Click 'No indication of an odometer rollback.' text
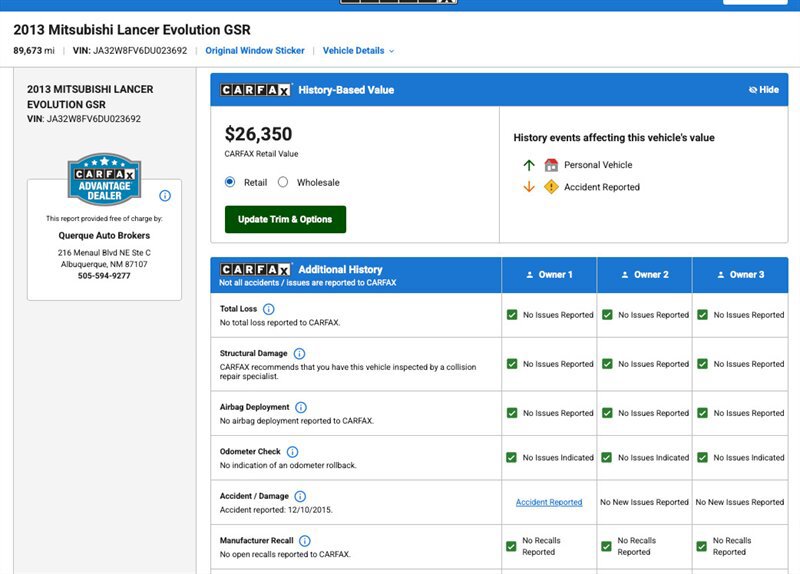This screenshot has width=800, height=574. tap(288, 465)
